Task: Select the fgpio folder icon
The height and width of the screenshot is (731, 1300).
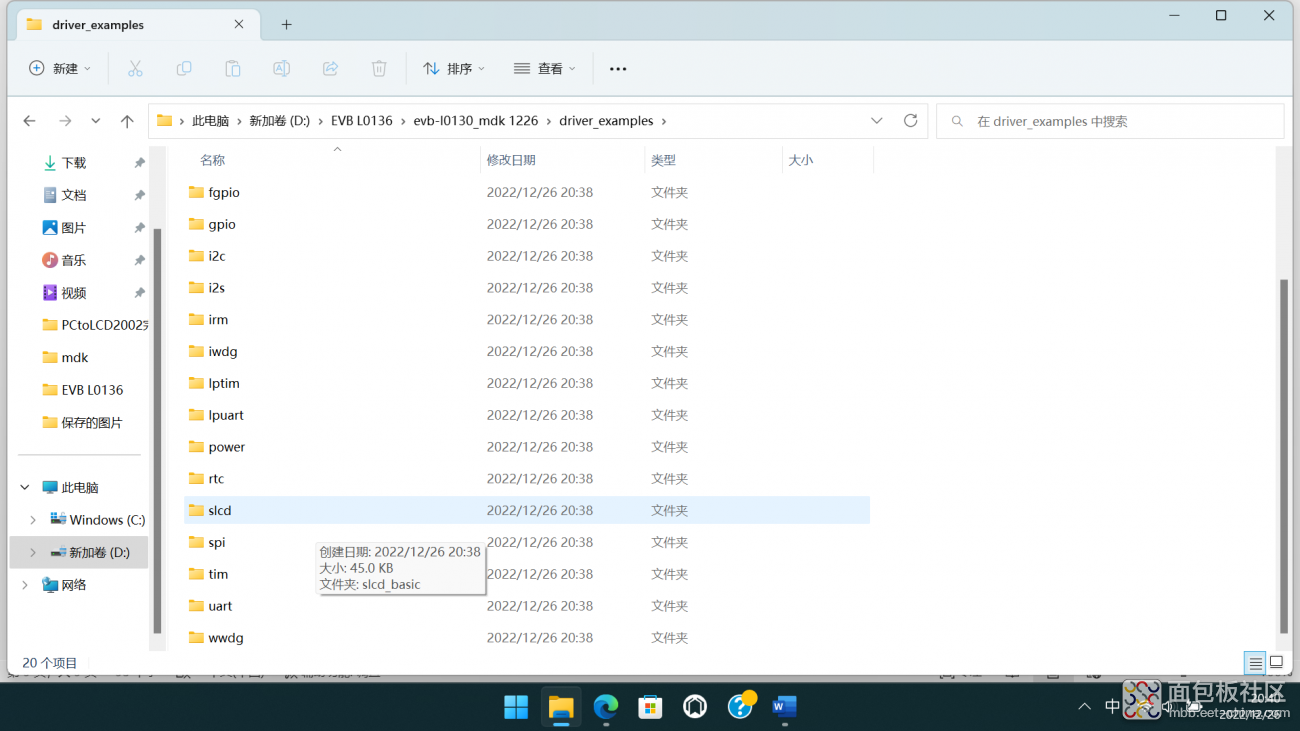Action: click(196, 192)
